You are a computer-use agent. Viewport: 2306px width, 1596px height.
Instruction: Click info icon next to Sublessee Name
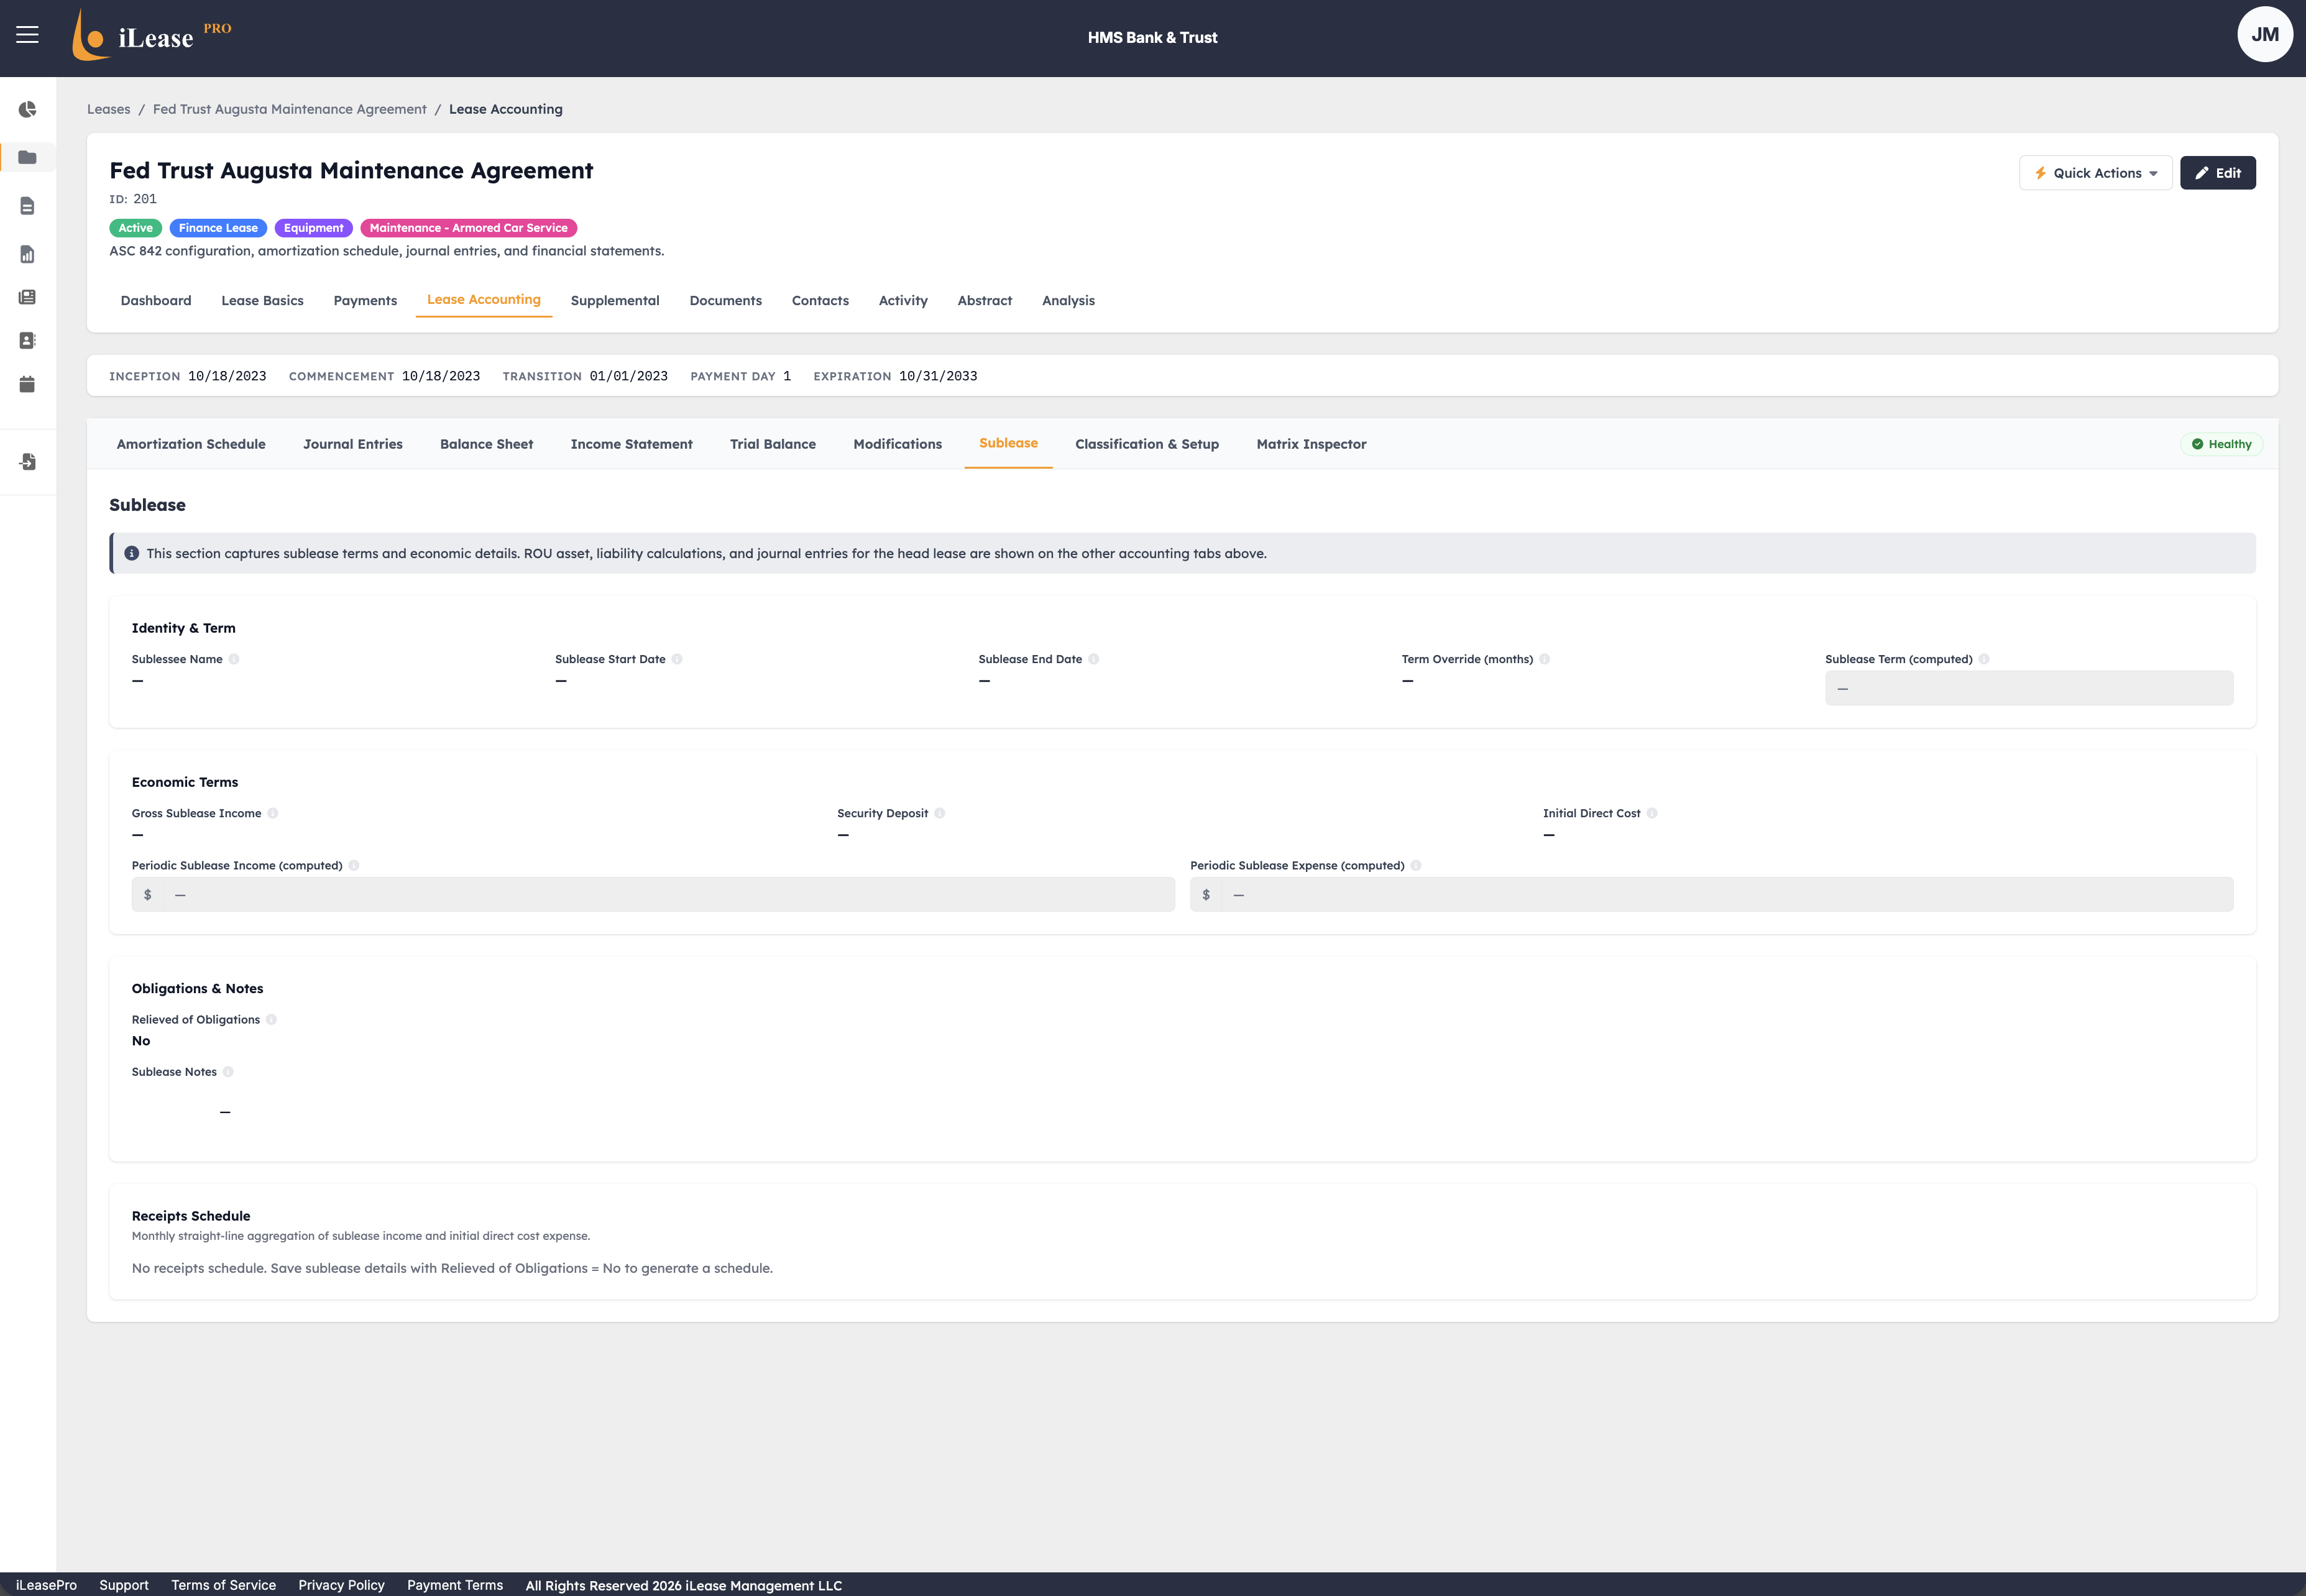[234, 659]
